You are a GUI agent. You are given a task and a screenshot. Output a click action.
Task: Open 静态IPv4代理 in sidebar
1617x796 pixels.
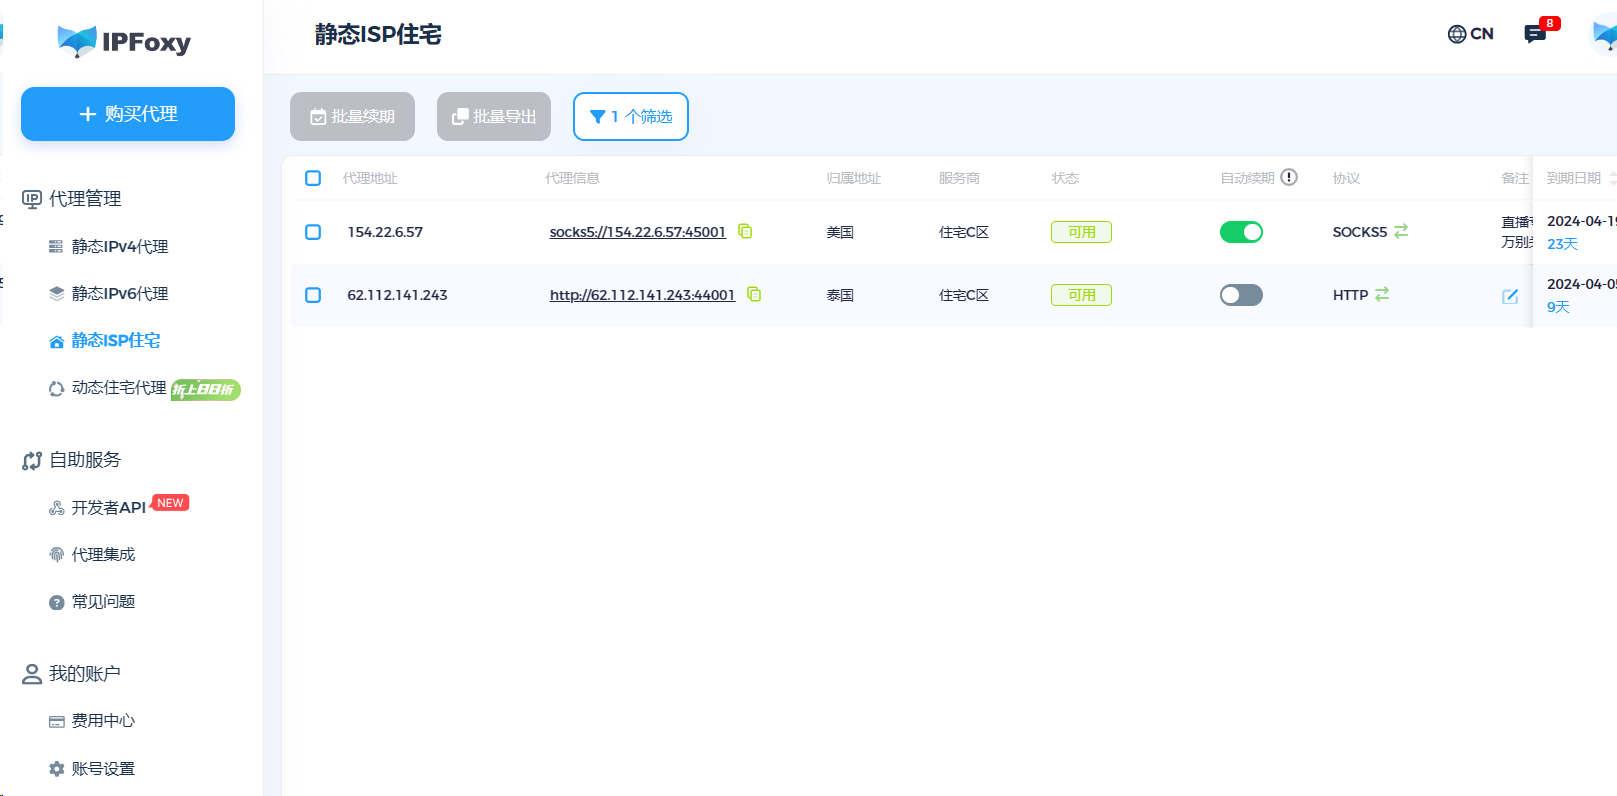tap(120, 246)
